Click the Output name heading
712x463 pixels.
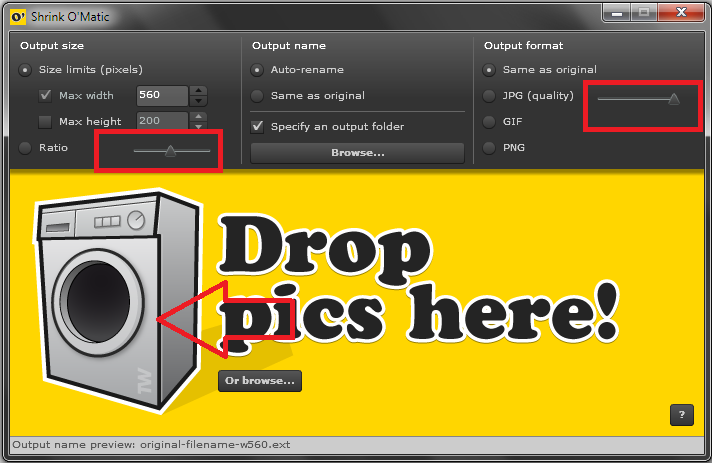tap(289, 46)
